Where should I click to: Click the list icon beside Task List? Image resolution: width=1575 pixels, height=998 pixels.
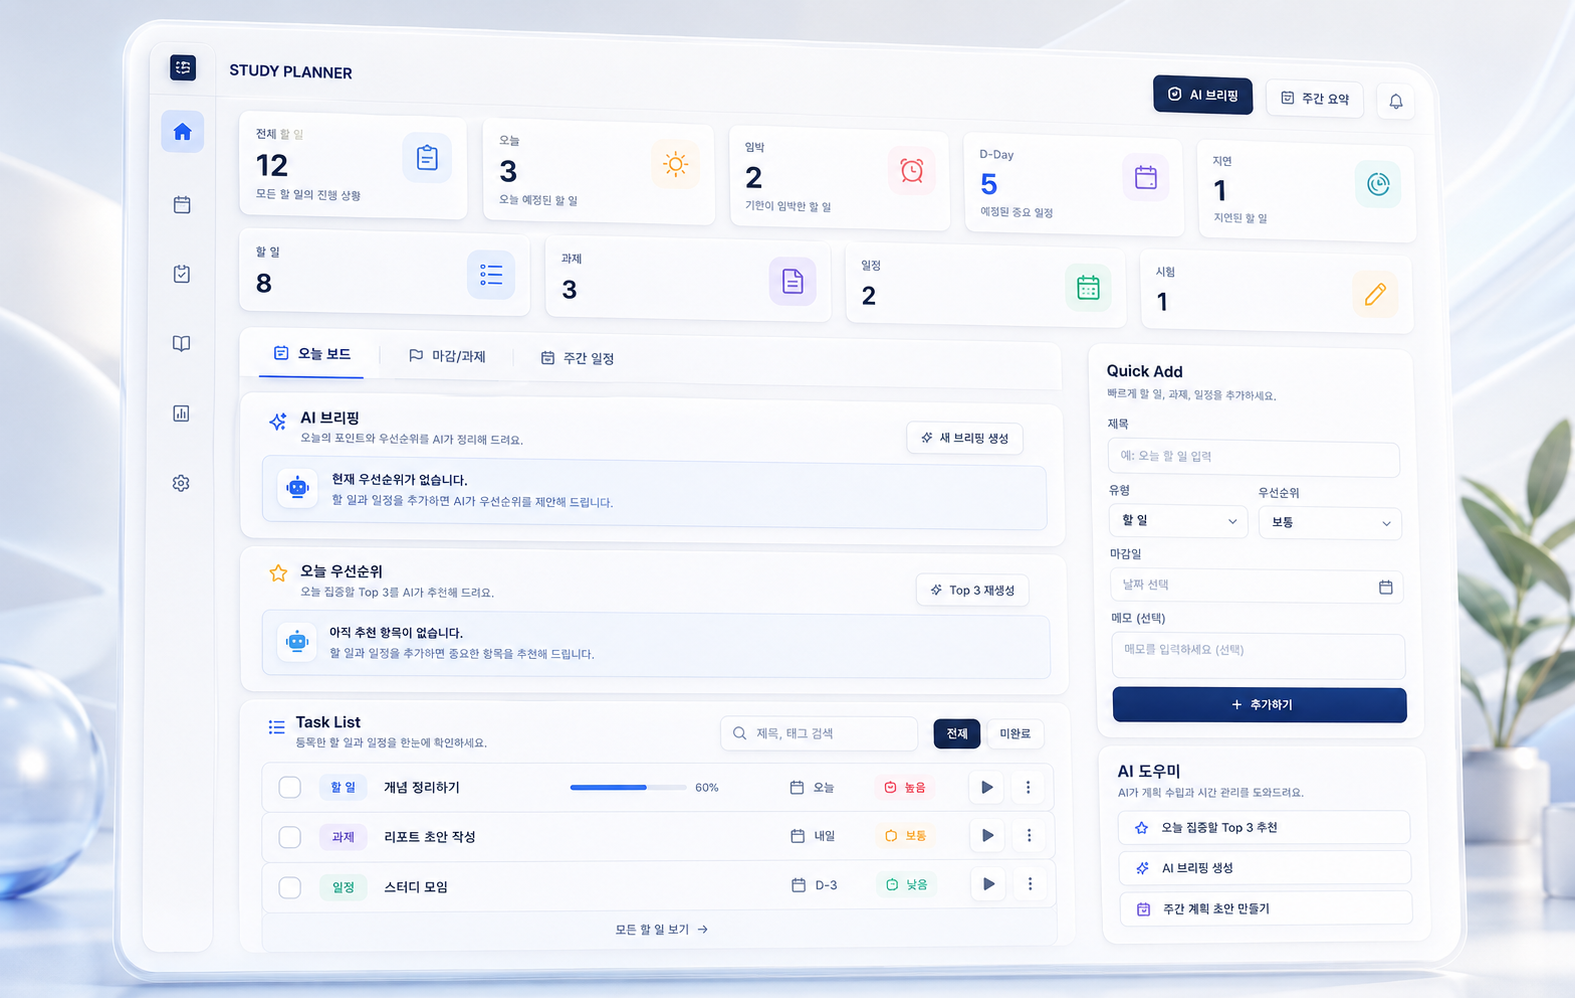(276, 727)
